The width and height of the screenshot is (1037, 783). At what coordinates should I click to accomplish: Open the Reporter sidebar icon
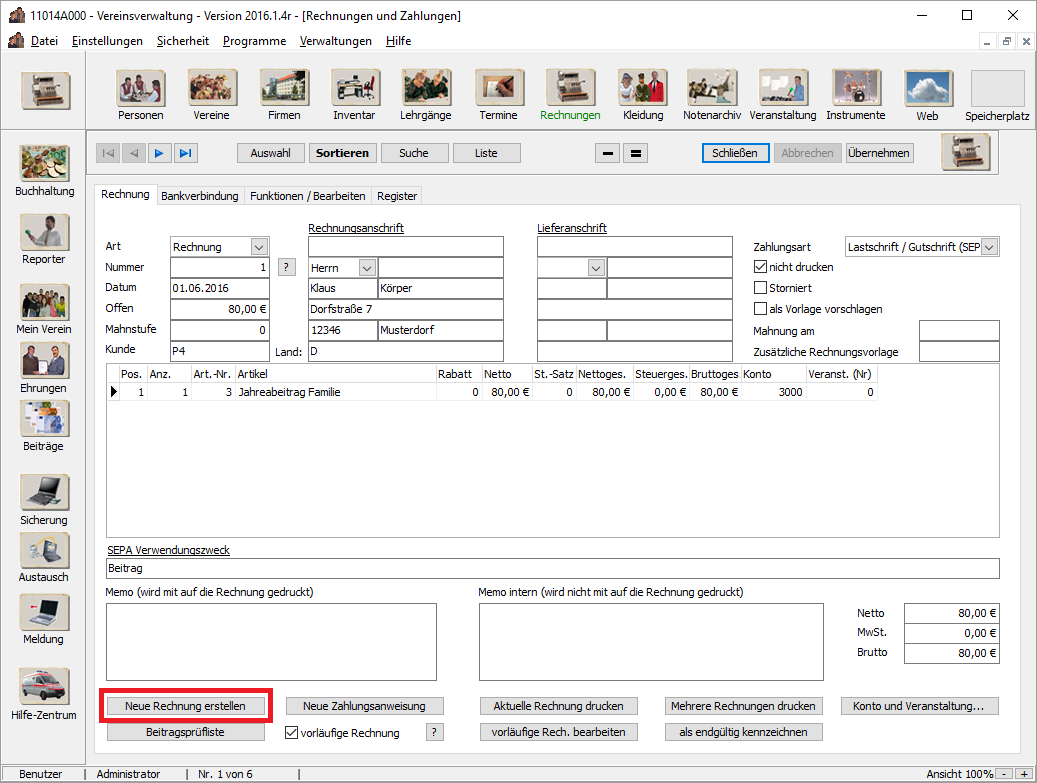[44, 232]
